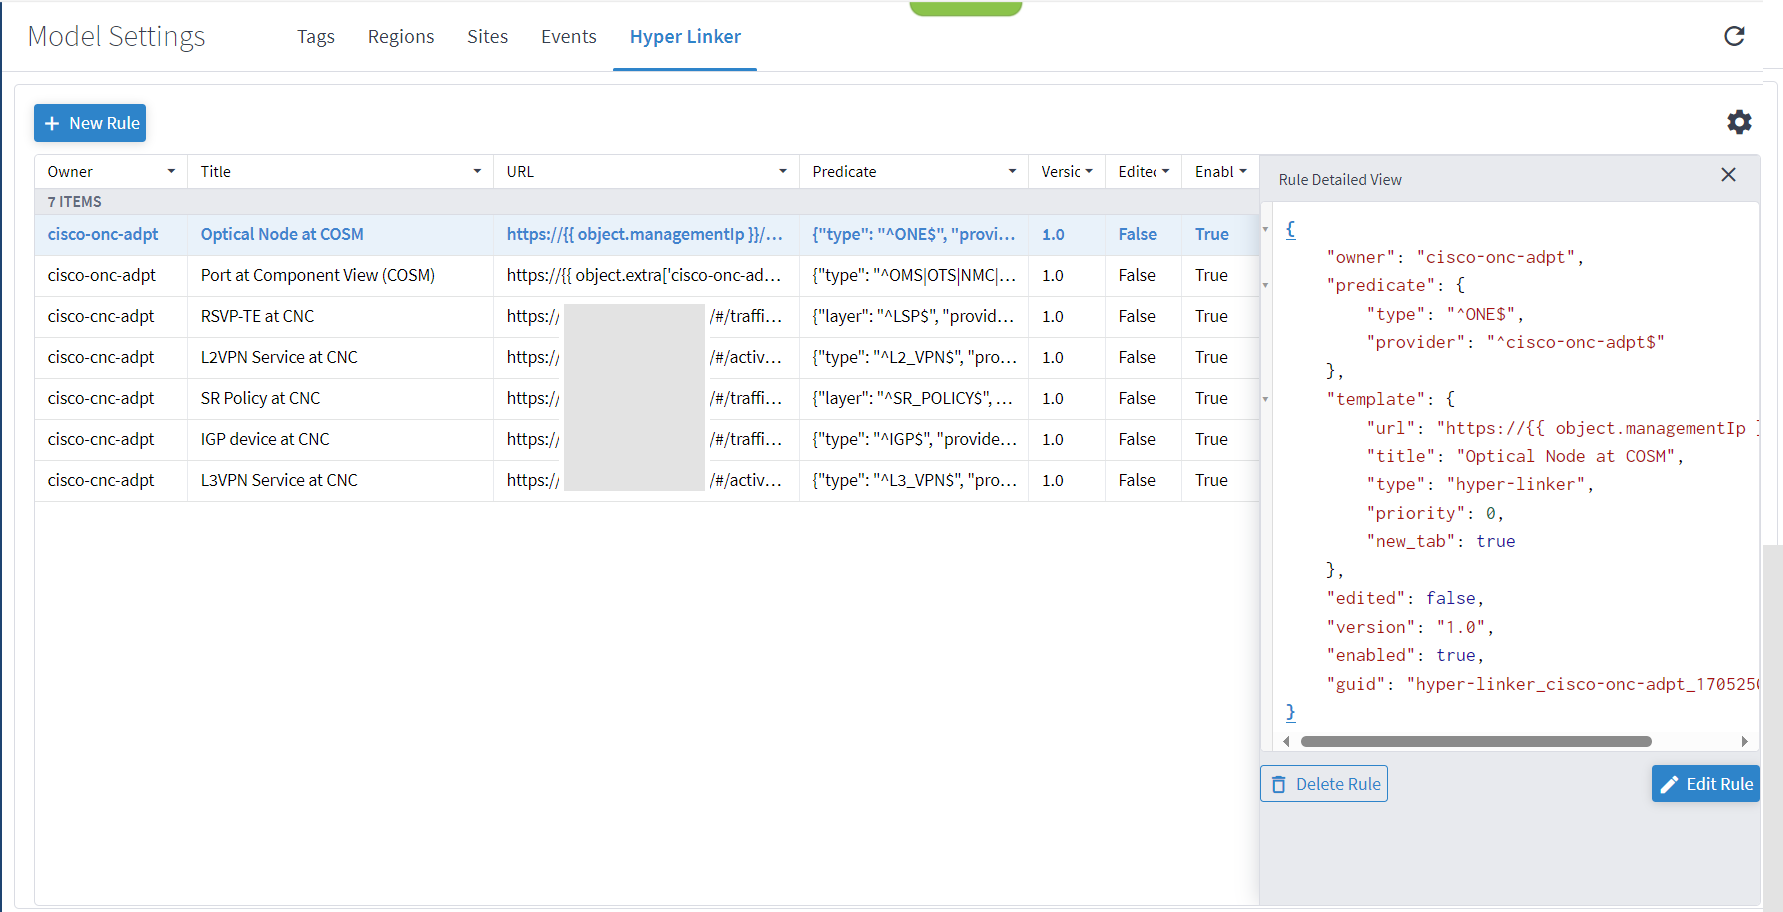Click the JSON view horizontal scrollbar
The image size is (1783, 912).
pyautogui.click(x=1475, y=742)
